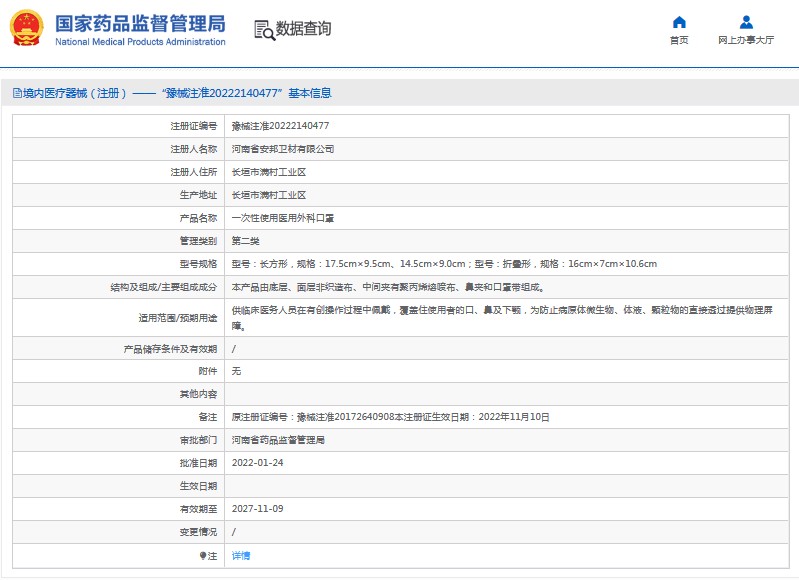Click the 型号规格 specification value text
799x580 pixels.
[444, 264]
